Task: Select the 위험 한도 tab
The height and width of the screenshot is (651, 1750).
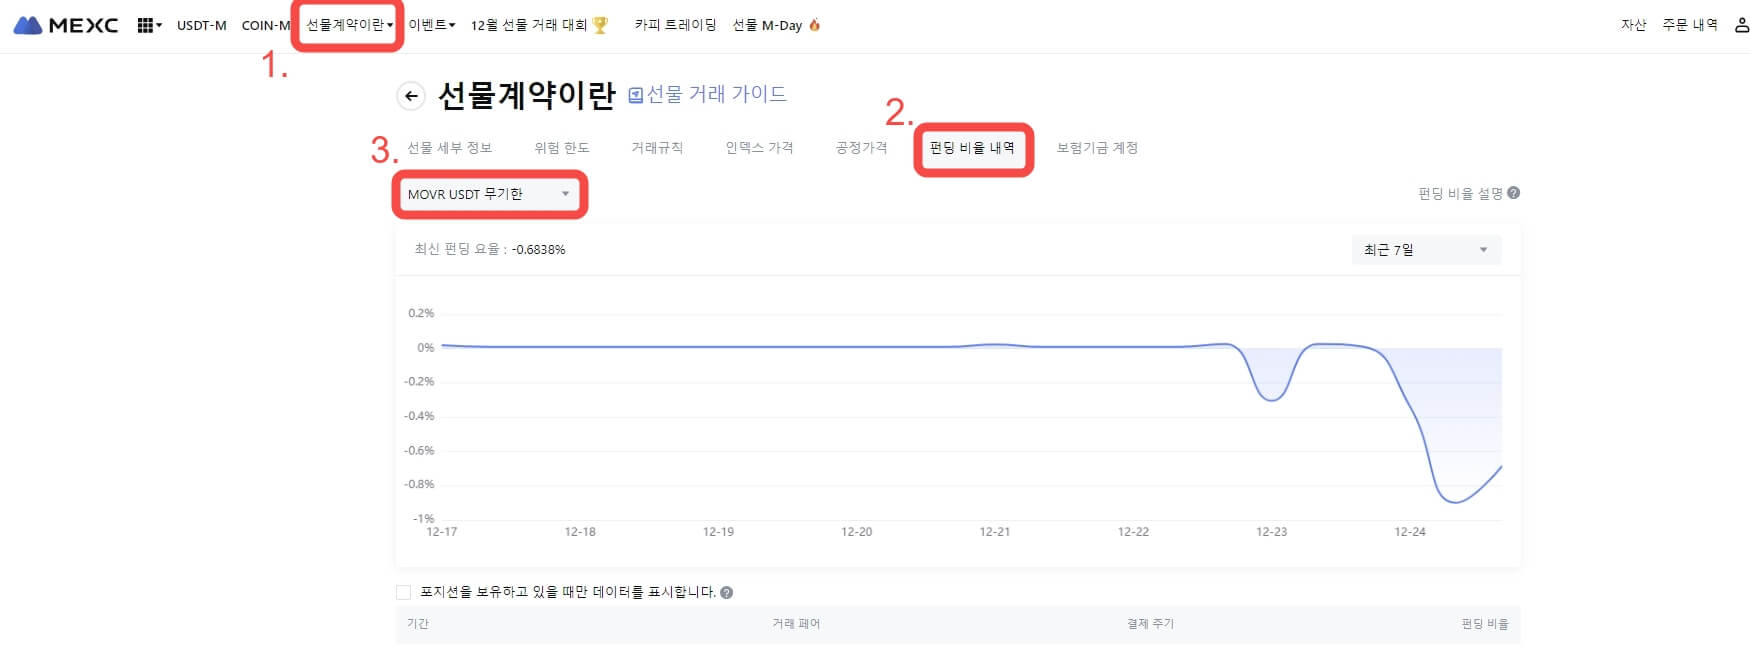Action: click(561, 148)
